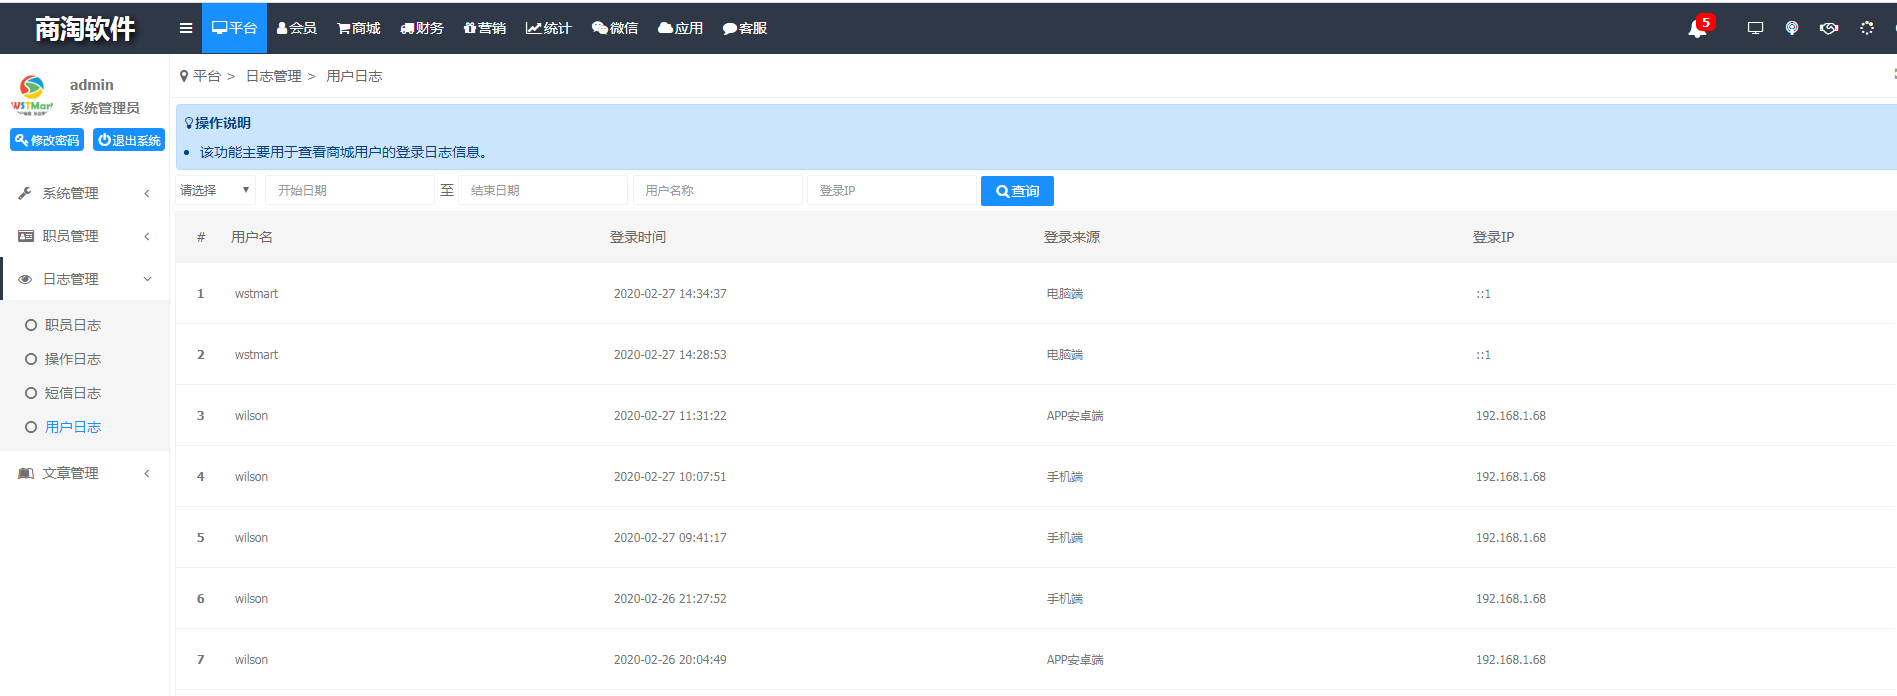Screen dimensions: 1897x696
Task: Click the 退出系统 logout button
Action: click(x=129, y=140)
